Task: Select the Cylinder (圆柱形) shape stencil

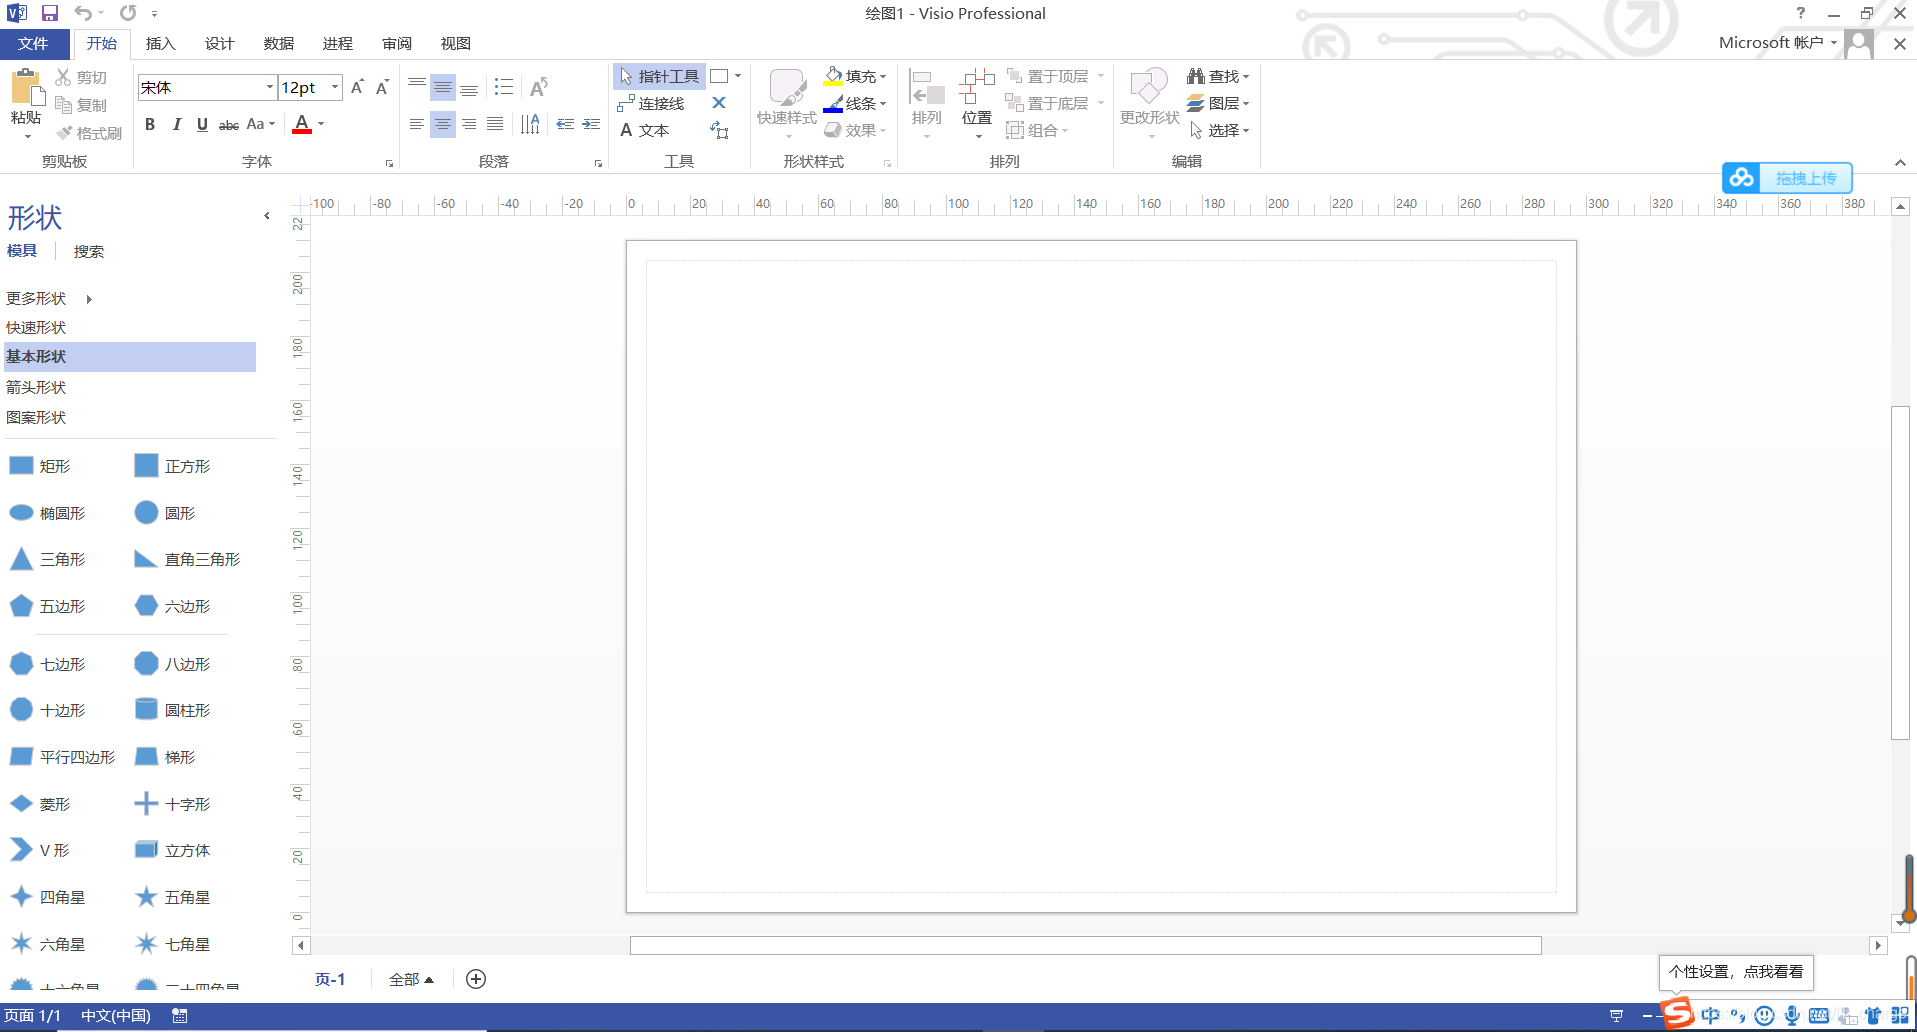Action: click(x=172, y=710)
